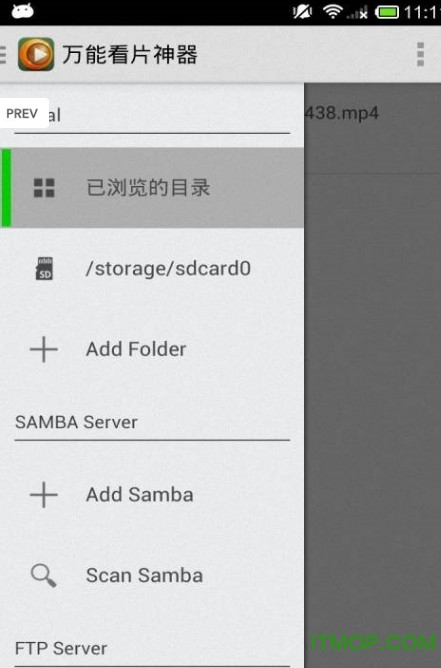
Task: Tap the hamburger drawer toggle icon
Action: click(x=3, y=54)
